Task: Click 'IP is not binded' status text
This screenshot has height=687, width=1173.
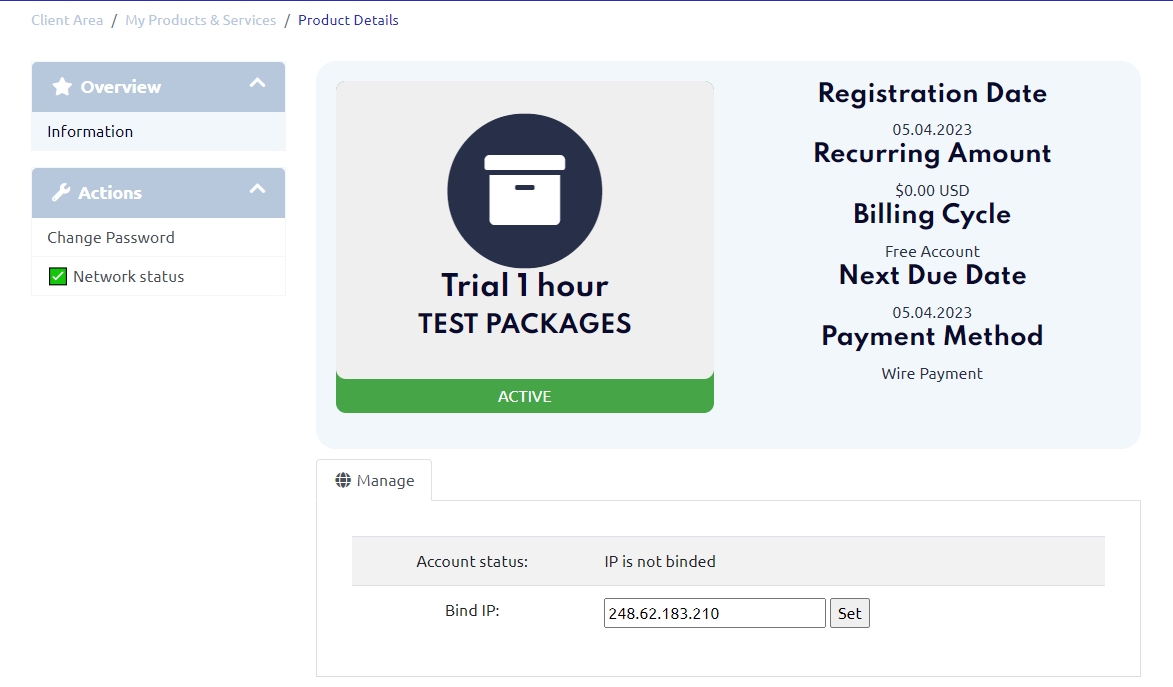Action: click(660, 561)
